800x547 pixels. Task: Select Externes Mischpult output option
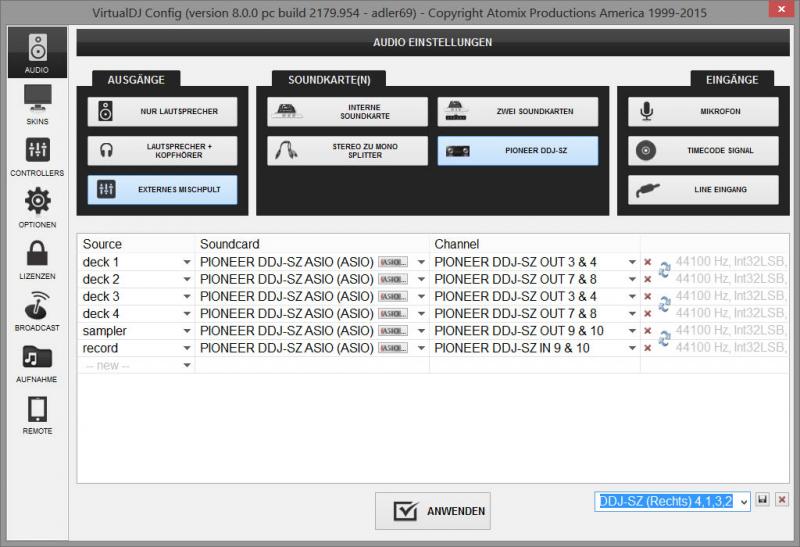coord(162,189)
